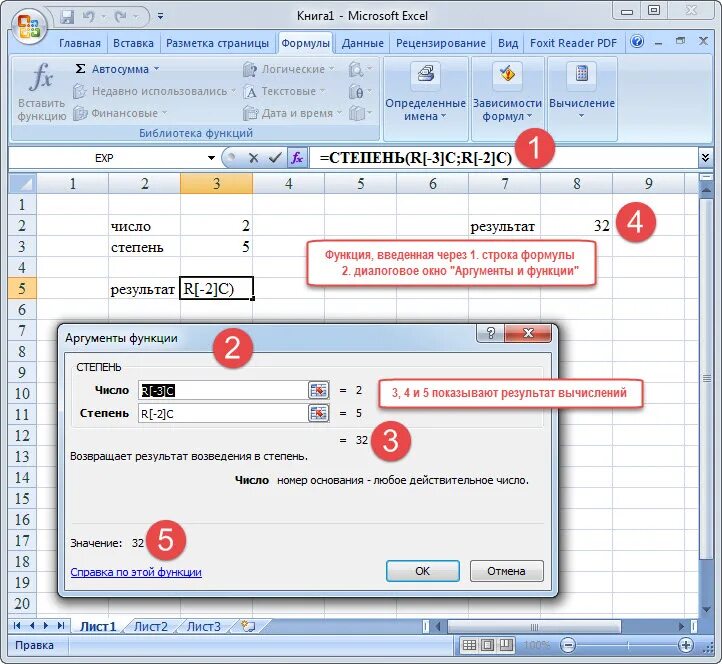Screen dimensions: 722x664
Task: Click cell with value 32 in column 8
Action: tap(576, 226)
